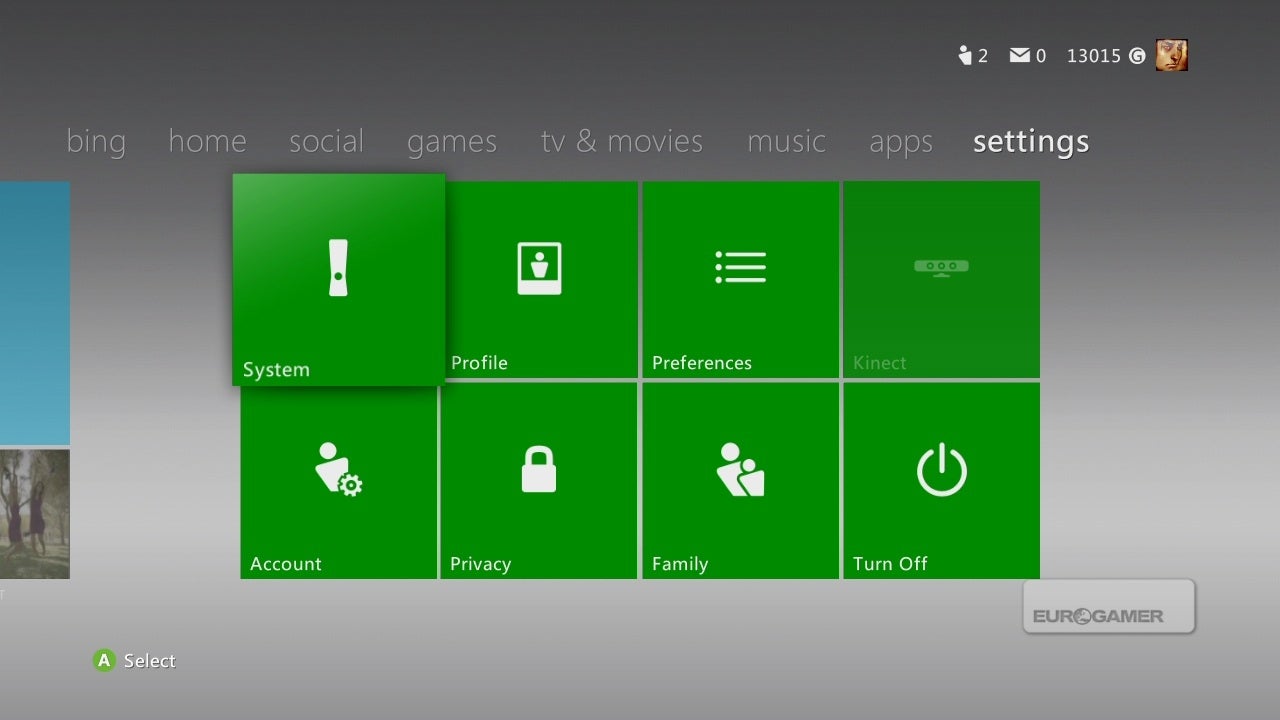Viewport: 1280px width, 720px height.
Task: Click the Eurogamer watermark logo
Action: (1108, 607)
